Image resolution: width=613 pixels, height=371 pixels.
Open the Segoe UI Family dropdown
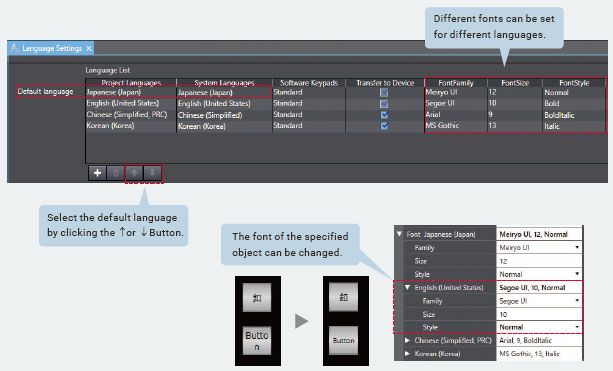tap(577, 301)
